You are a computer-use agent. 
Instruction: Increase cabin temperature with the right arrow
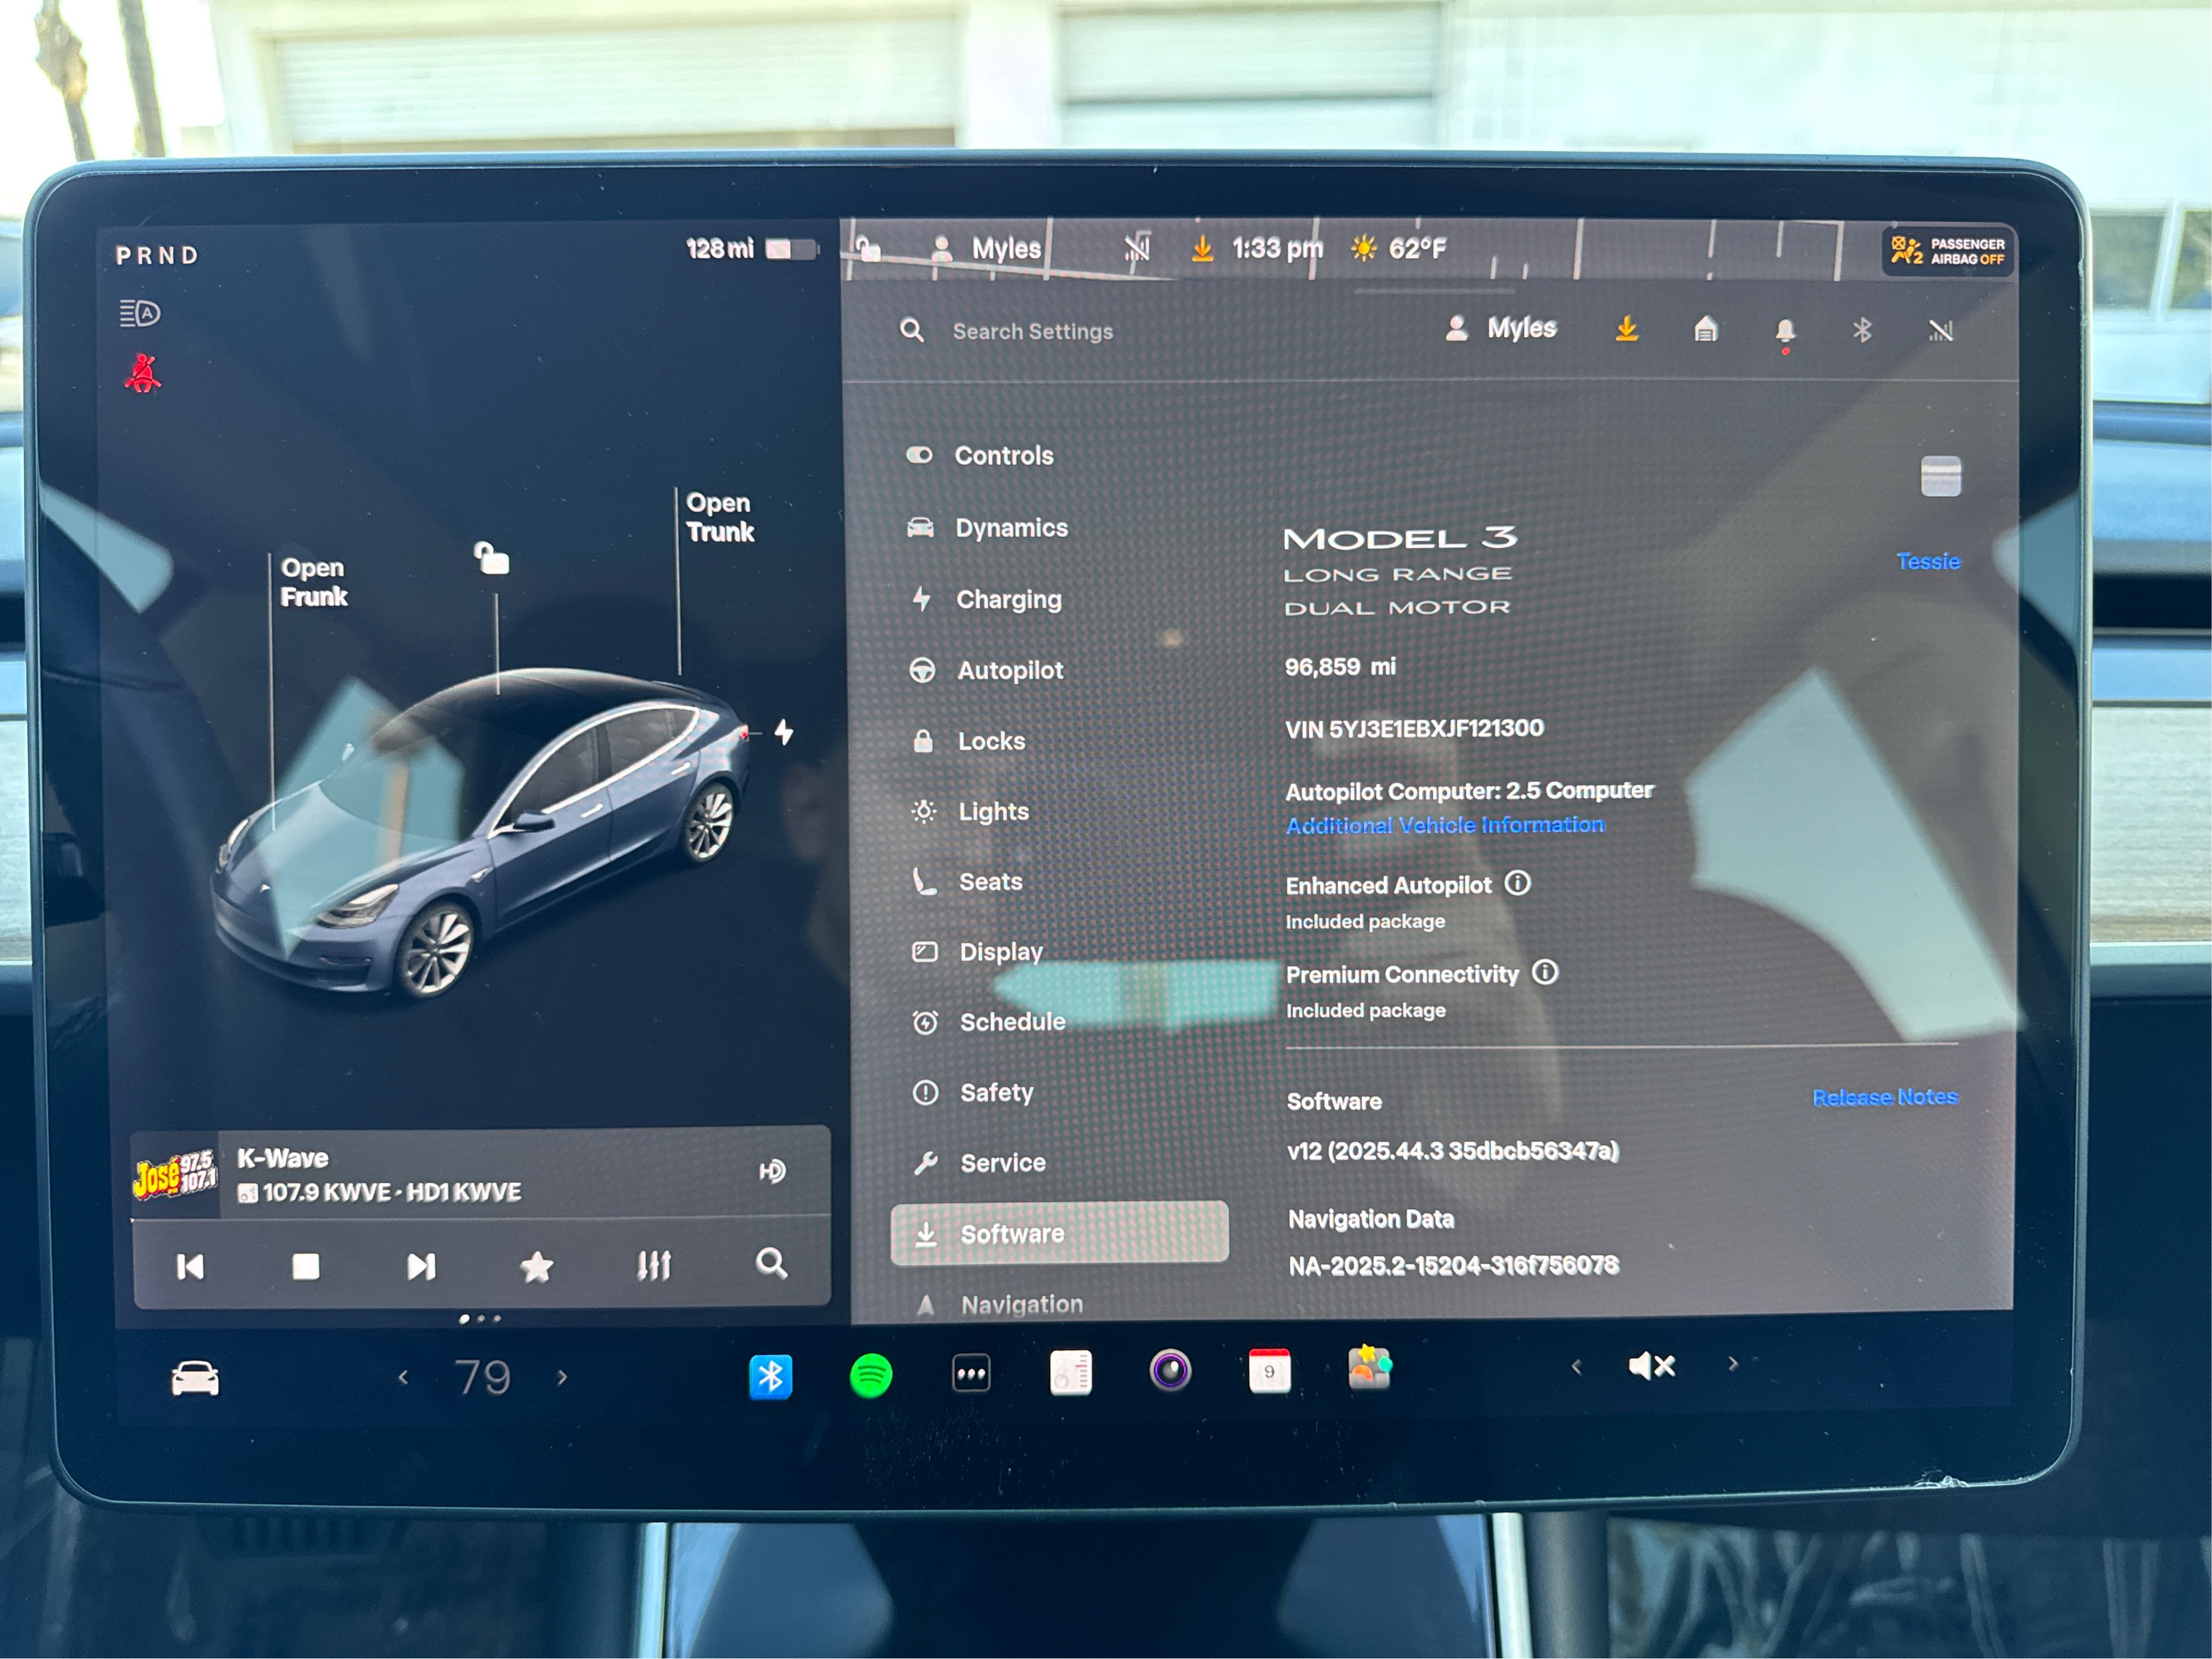[x=562, y=1378]
